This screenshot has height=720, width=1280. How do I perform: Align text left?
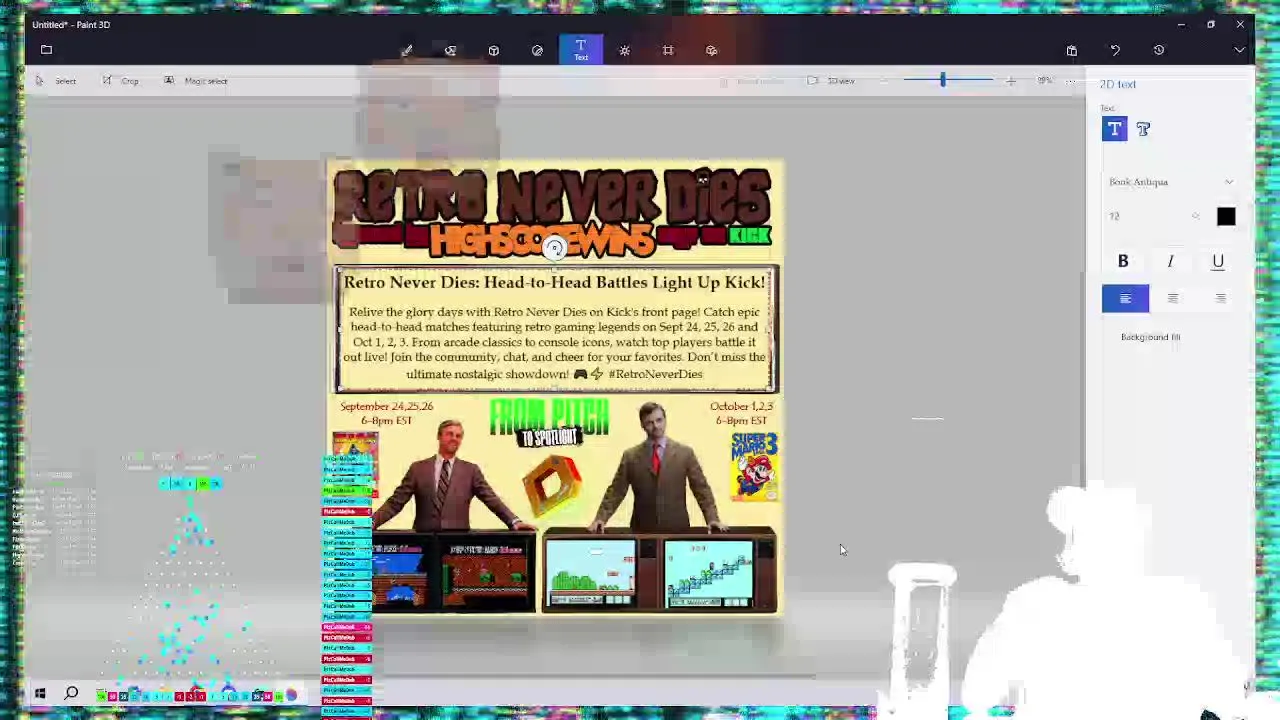[x=1125, y=299]
